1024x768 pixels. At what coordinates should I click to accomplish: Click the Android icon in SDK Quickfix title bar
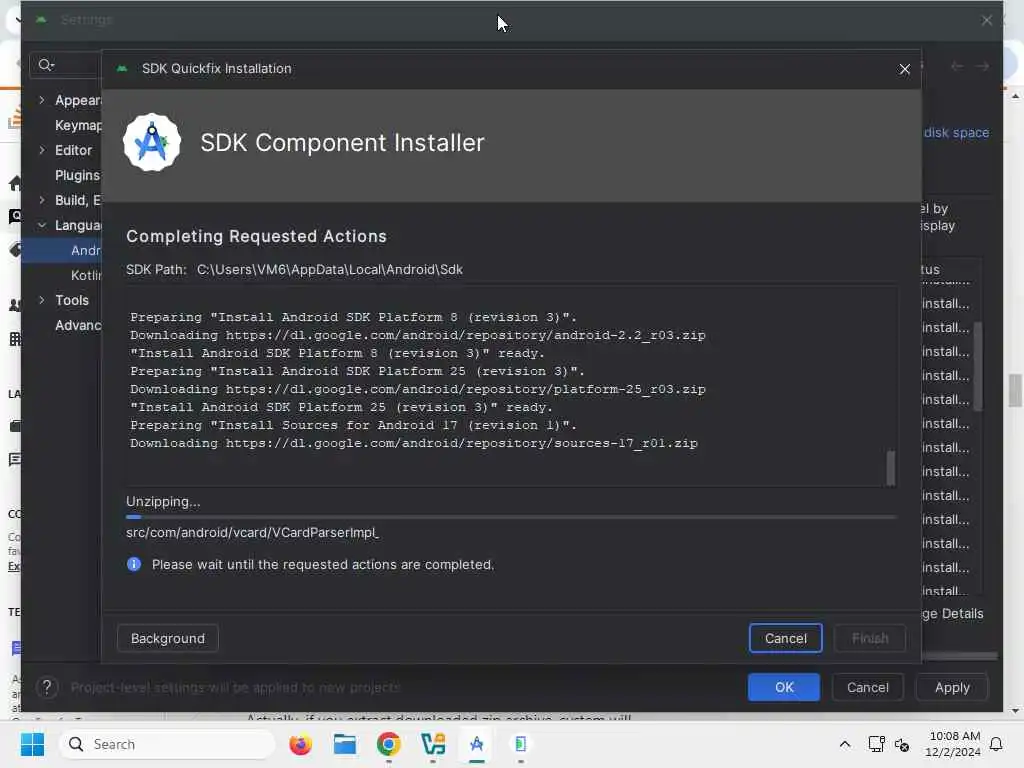(x=121, y=69)
